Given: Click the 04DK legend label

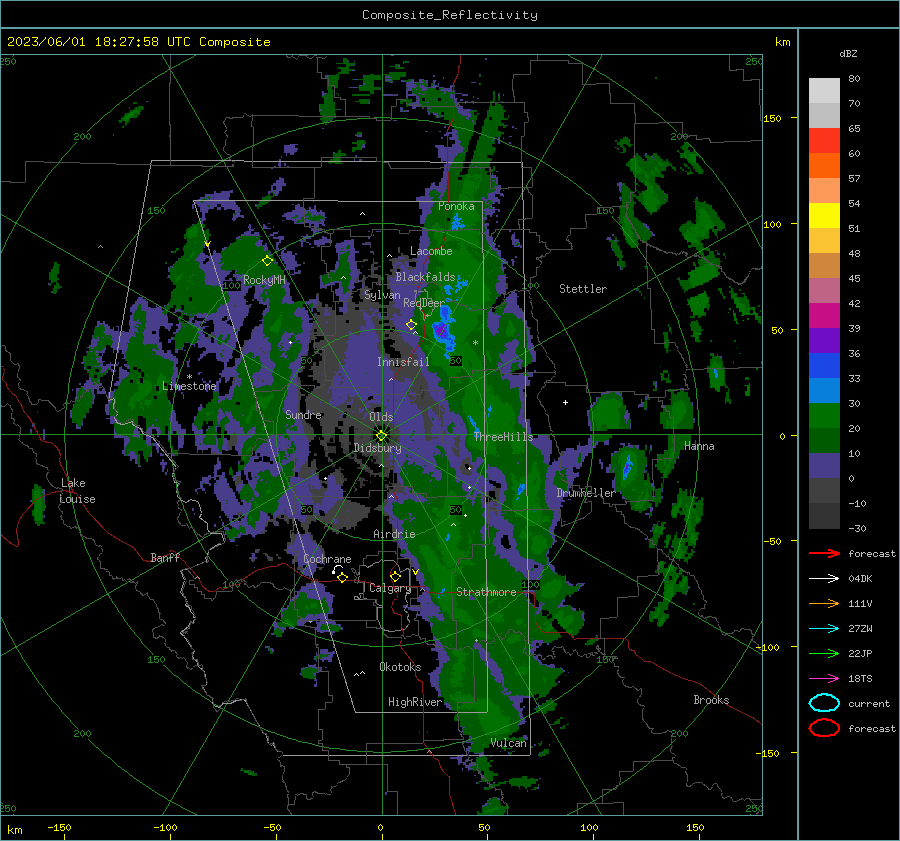Looking at the screenshot, I should 860,579.
